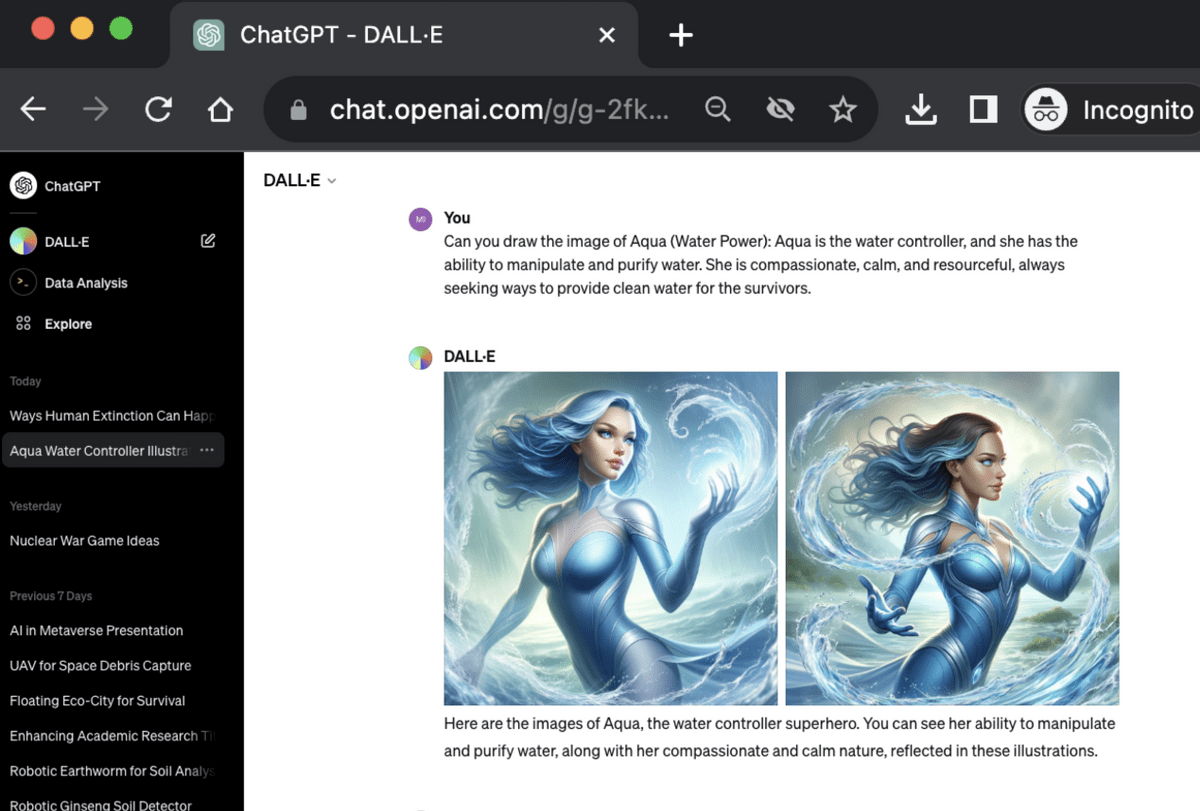Open the browser downloads icon
The image size is (1200, 811).
point(921,110)
